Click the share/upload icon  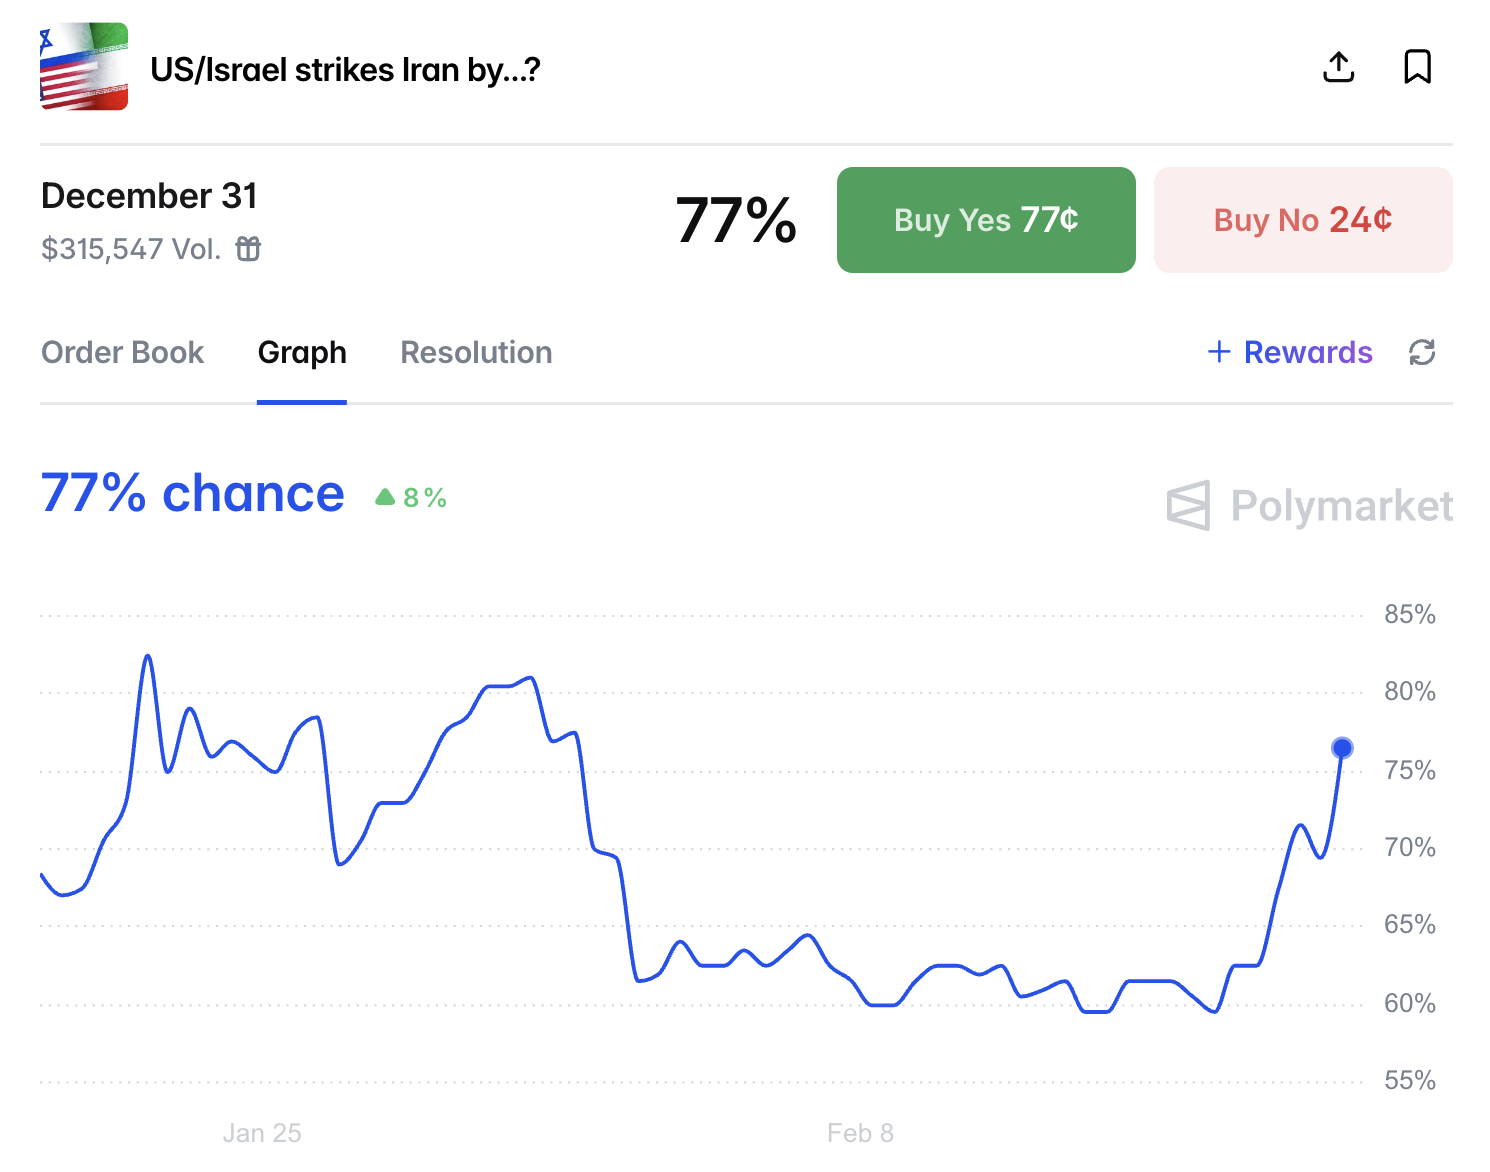click(x=1338, y=67)
